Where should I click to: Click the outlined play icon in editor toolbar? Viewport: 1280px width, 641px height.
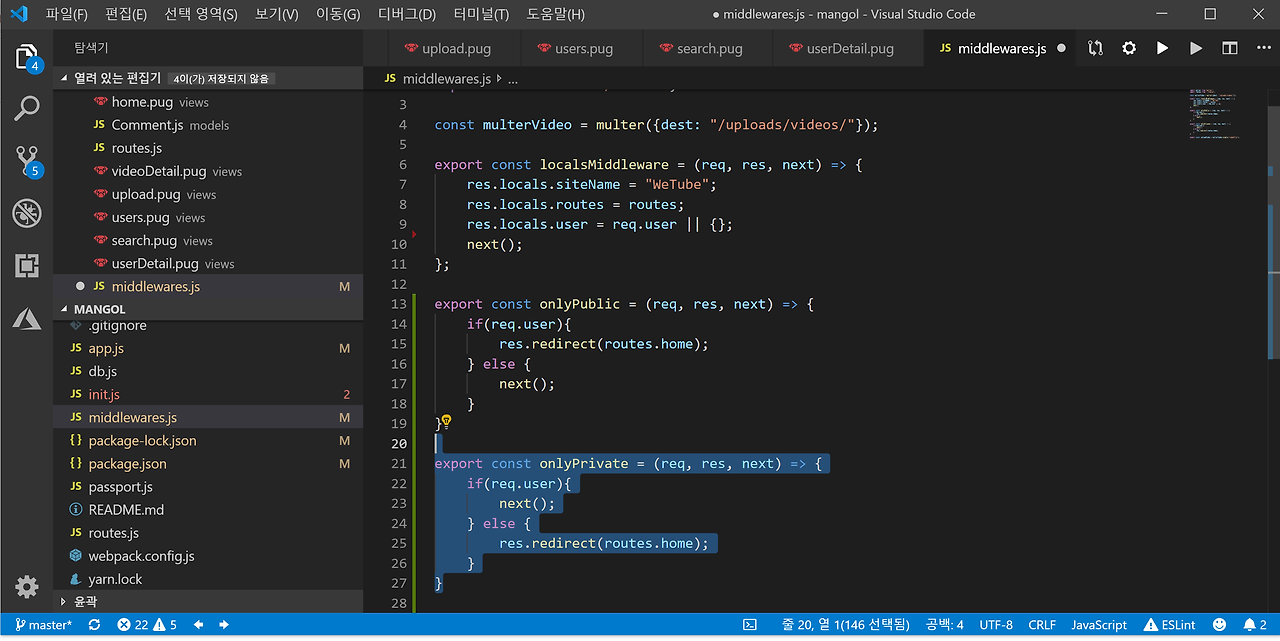(x=1196, y=48)
